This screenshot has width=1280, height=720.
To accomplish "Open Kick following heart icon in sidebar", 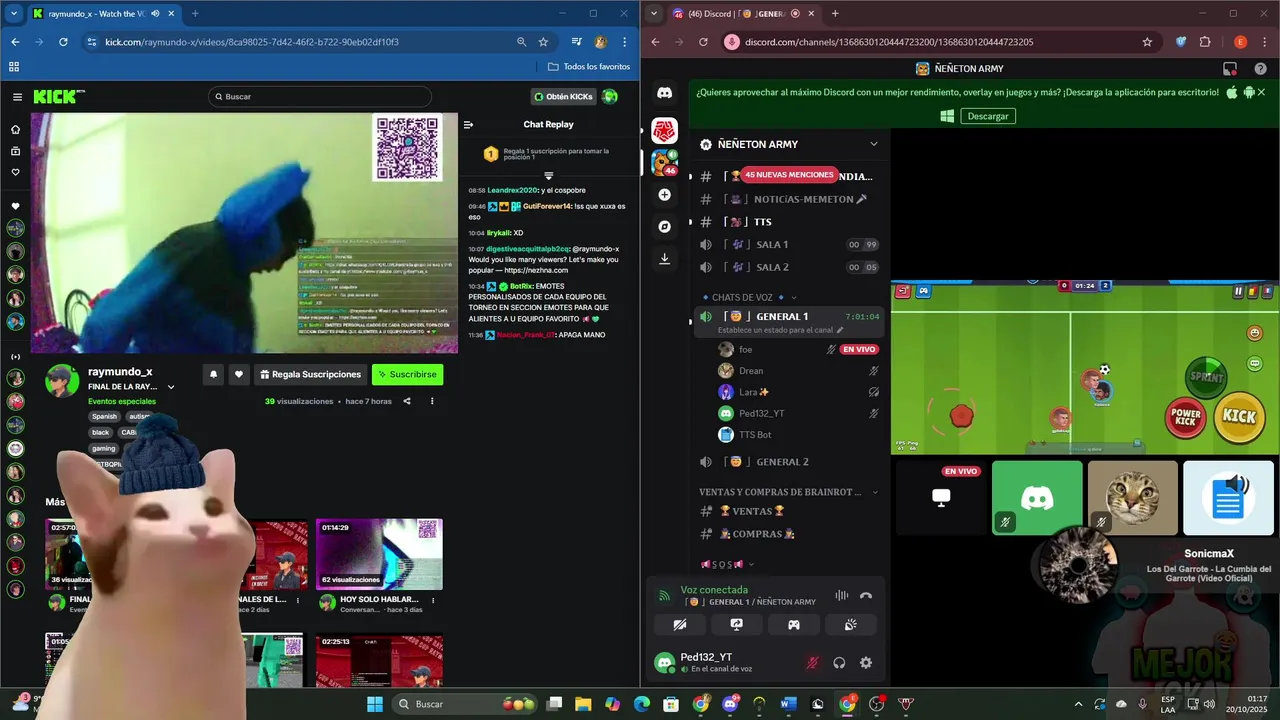I will pos(15,172).
